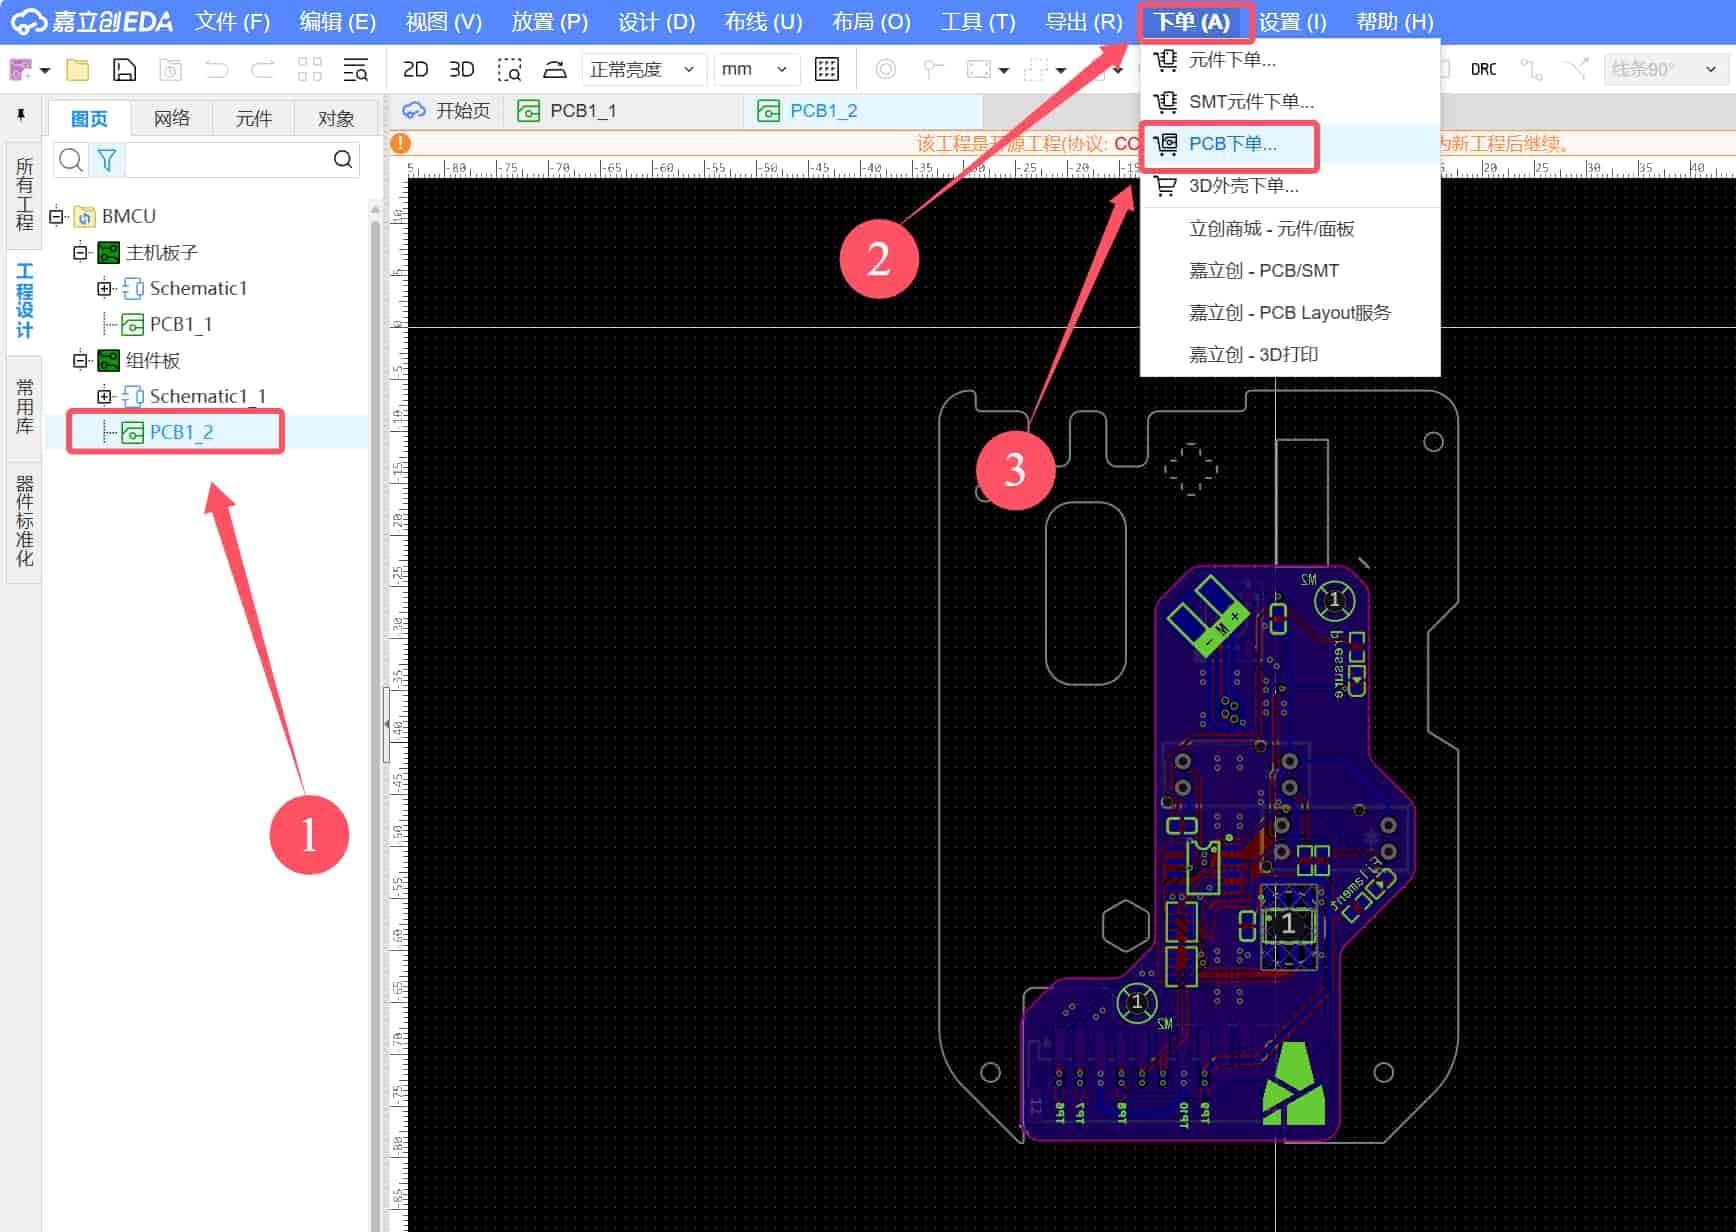
Task: Click the redo arrow icon
Action: point(263,70)
